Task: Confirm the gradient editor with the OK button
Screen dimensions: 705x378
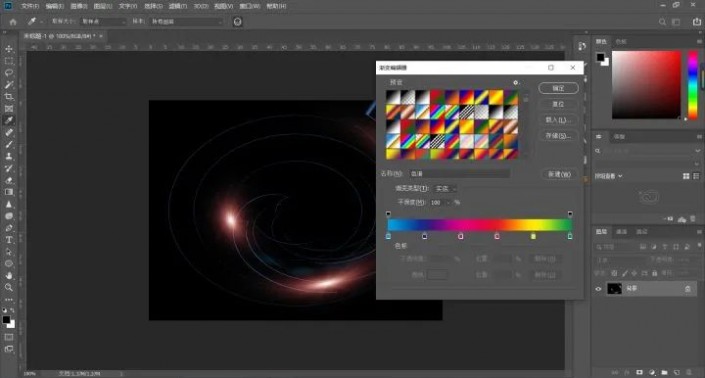Action: pos(558,88)
